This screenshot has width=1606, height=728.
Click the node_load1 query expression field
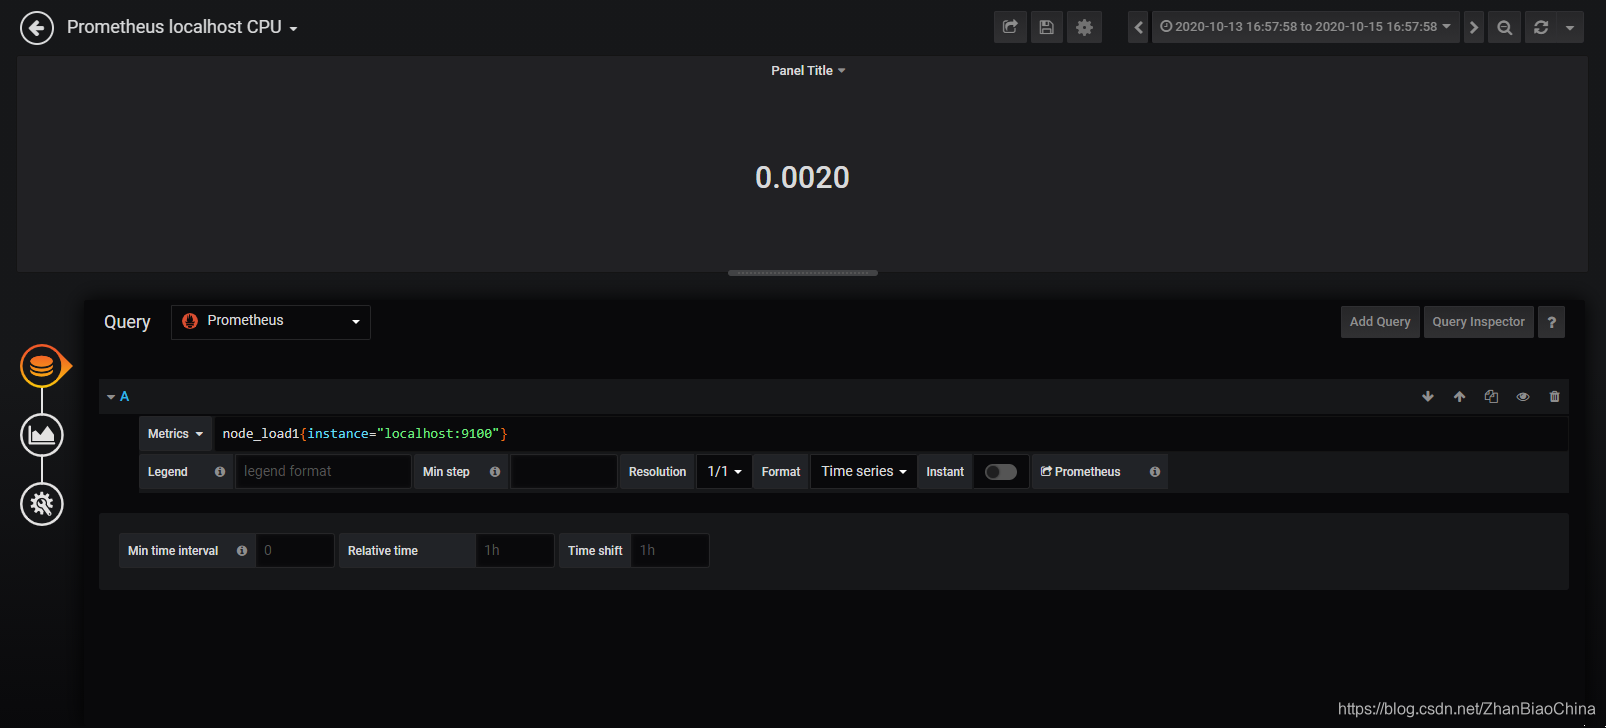[x=891, y=434]
